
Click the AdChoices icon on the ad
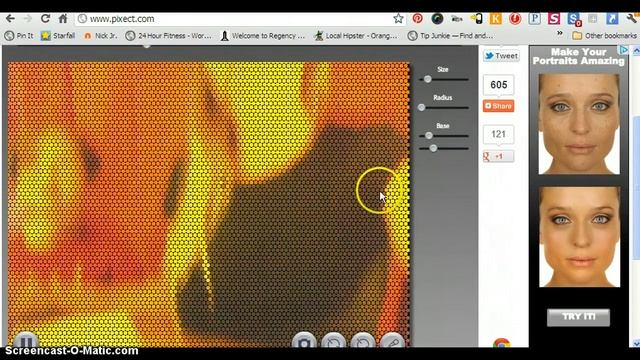click(623, 50)
